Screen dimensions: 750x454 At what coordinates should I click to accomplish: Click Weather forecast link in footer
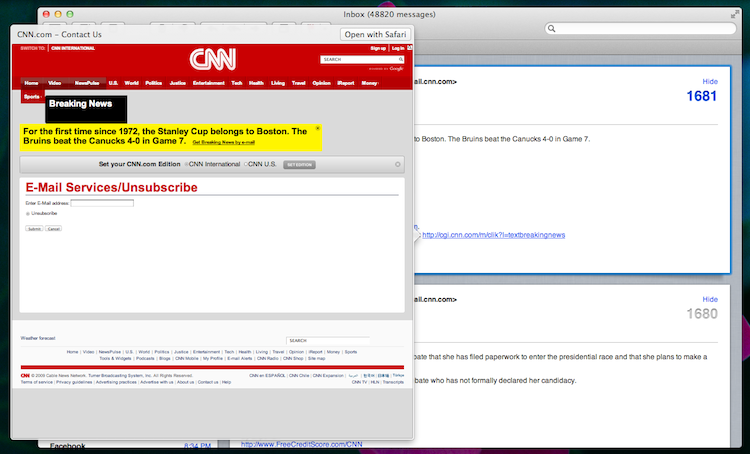(x=38, y=338)
